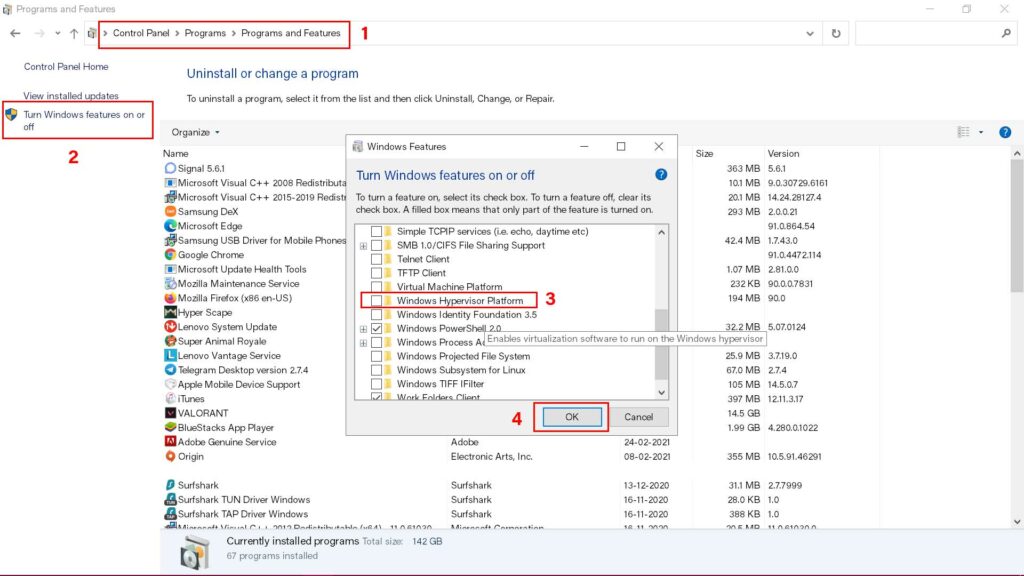The image size is (1024, 576).
Task: Expand SMB 1.0/CIFS File Sharing Support node
Action: (363, 246)
